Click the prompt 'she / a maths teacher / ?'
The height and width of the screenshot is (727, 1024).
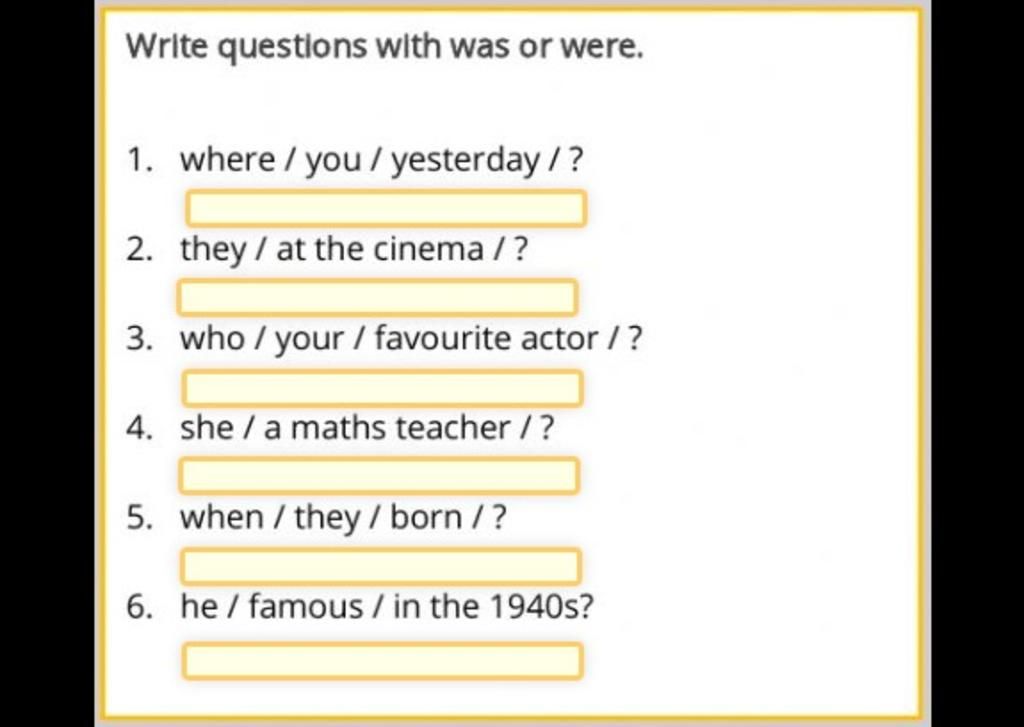[367, 428]
